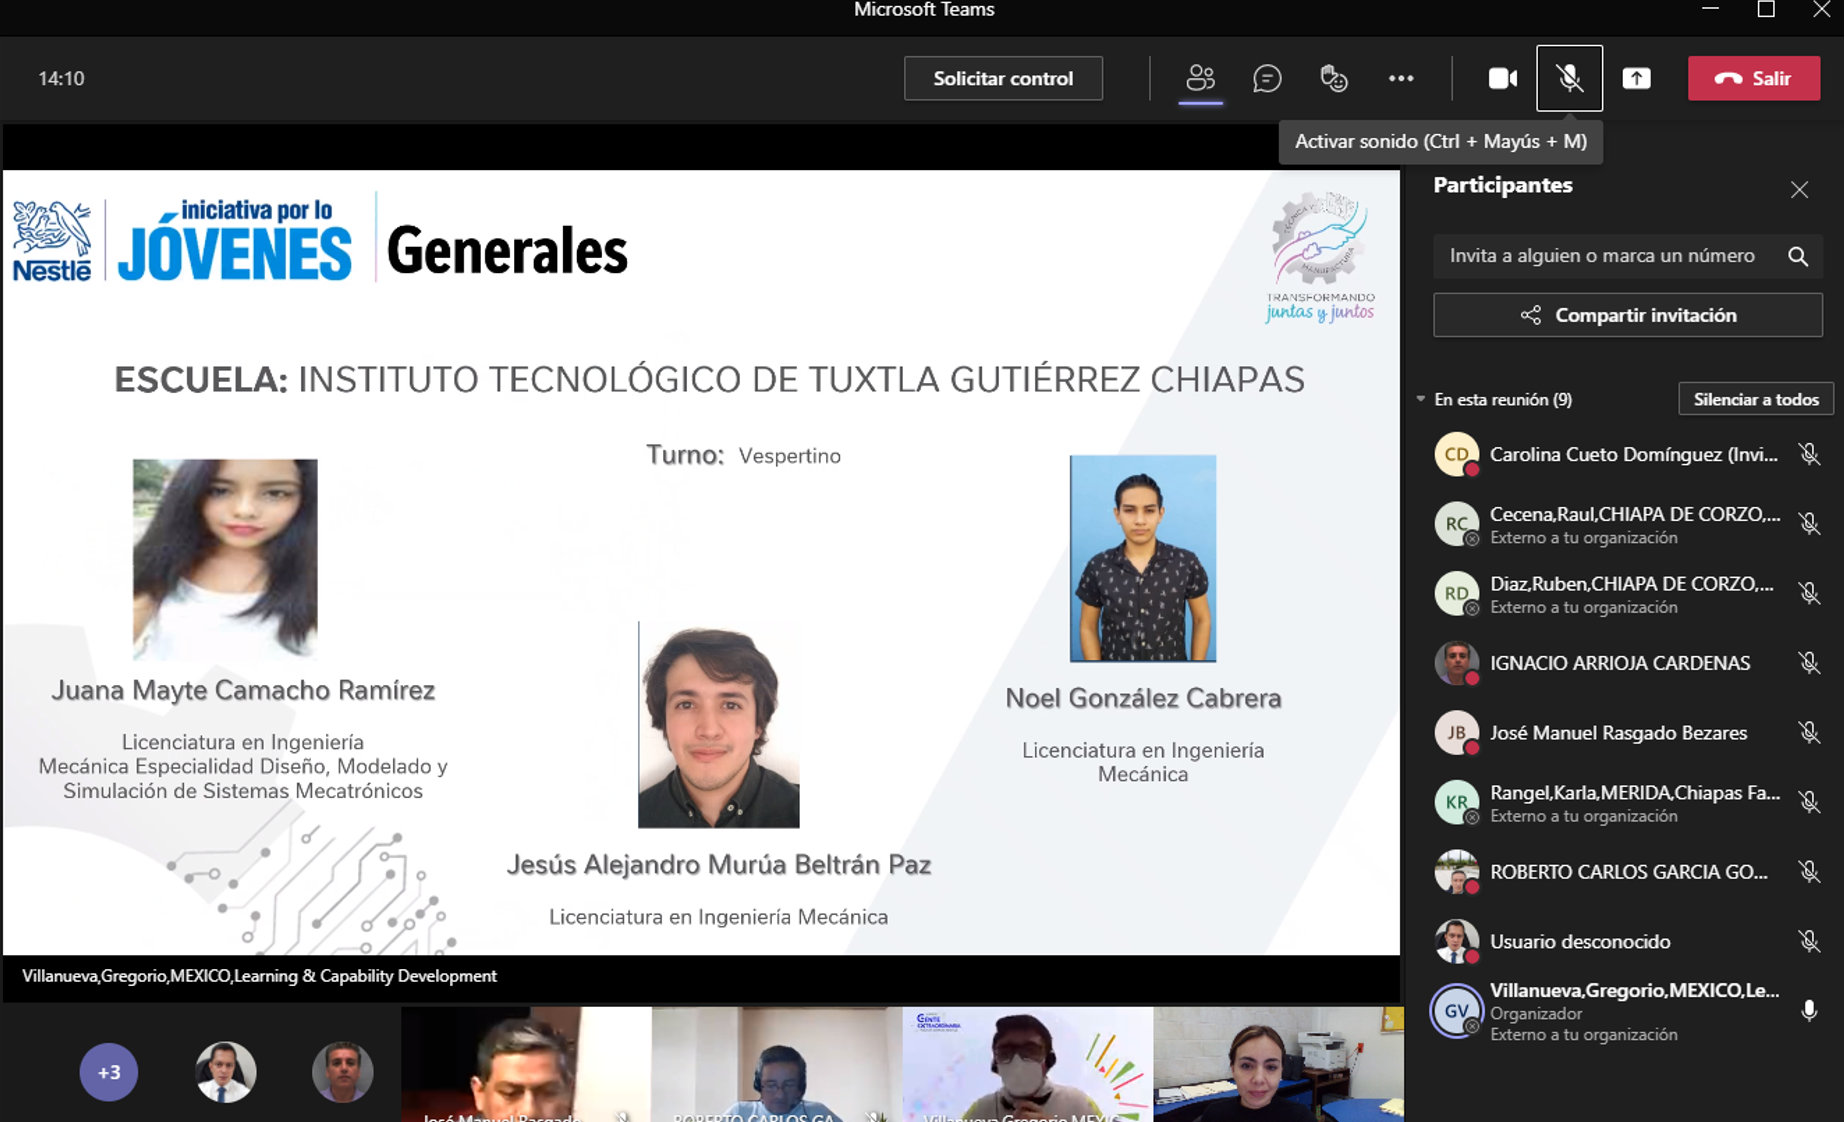This screenshot has height=1122, width=1845.
Task: Click the mic icon next to Cecena Raul
Action: 1808,524
